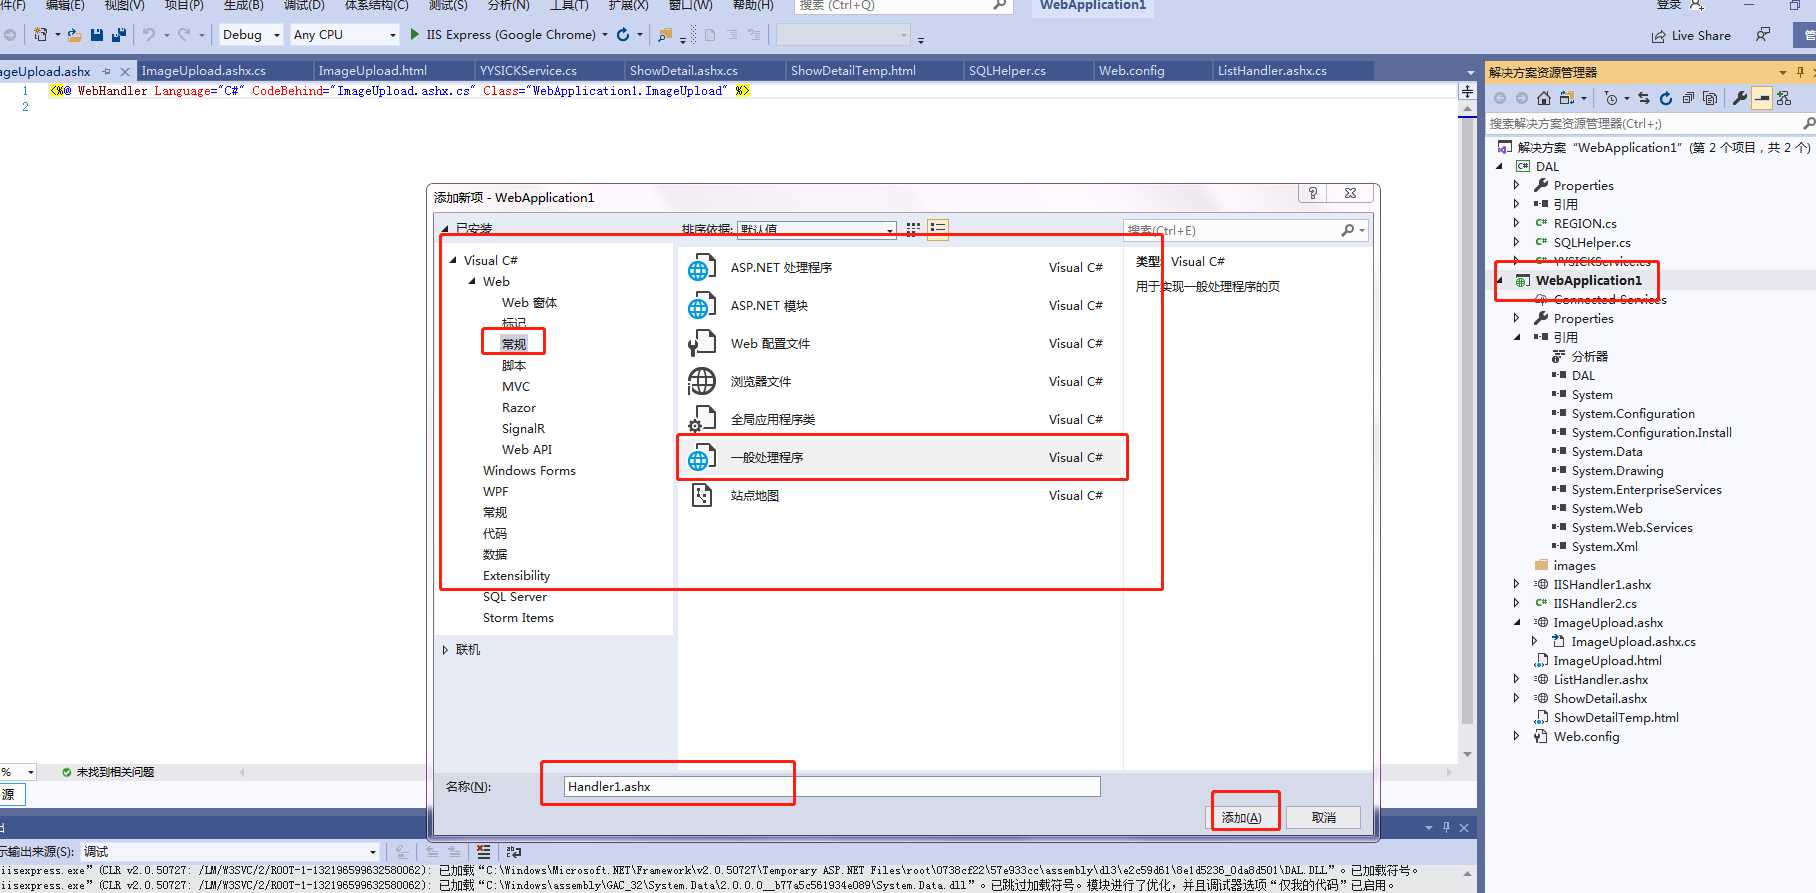Open the IIS Express browser dropdown arrow

pyautogui.click(x=605, y=35)
